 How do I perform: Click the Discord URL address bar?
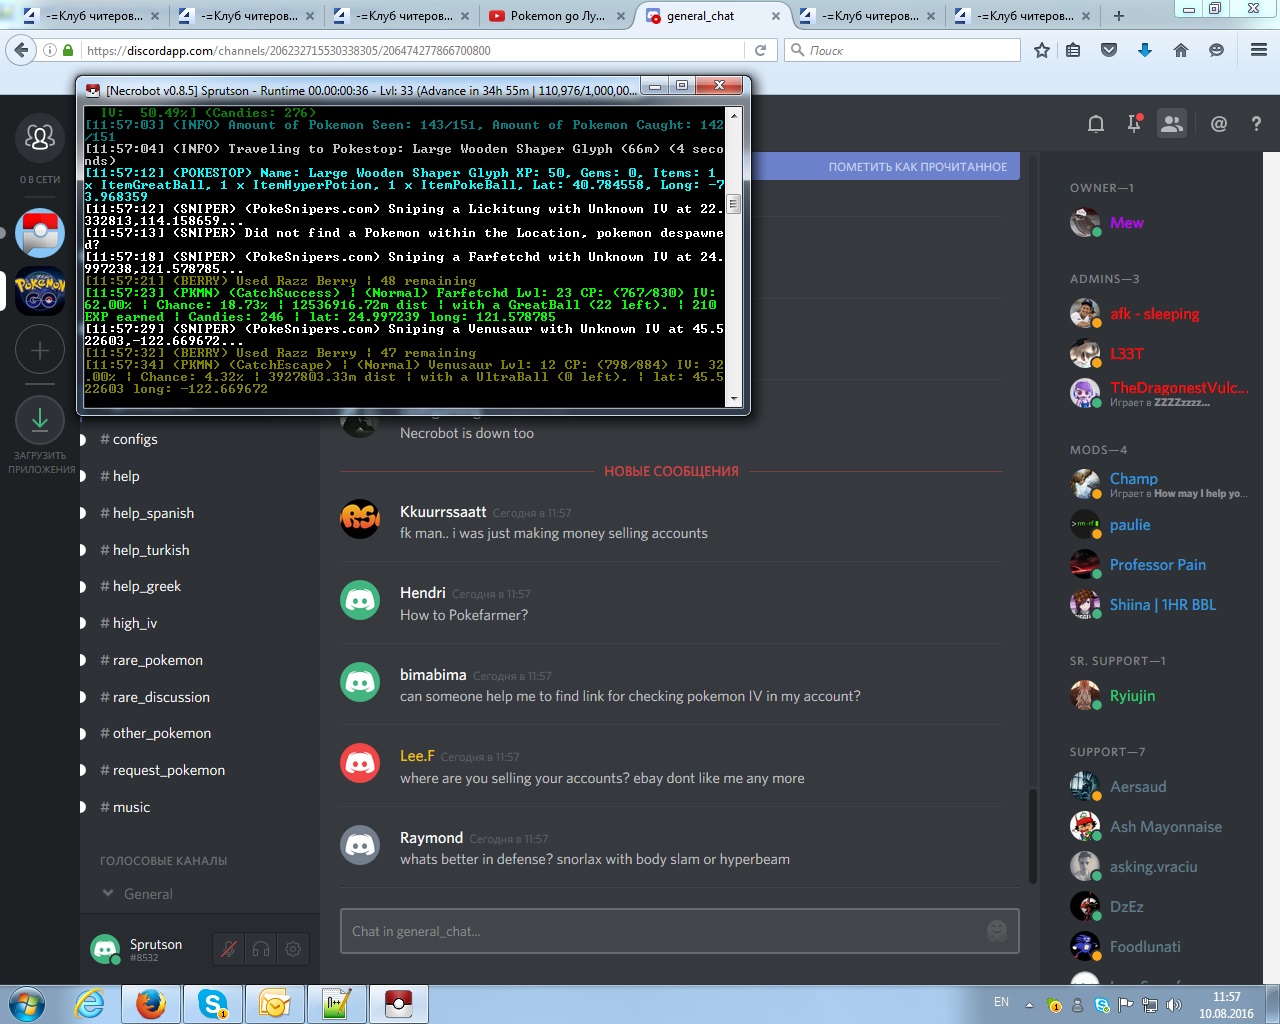(x=412, y=50)
